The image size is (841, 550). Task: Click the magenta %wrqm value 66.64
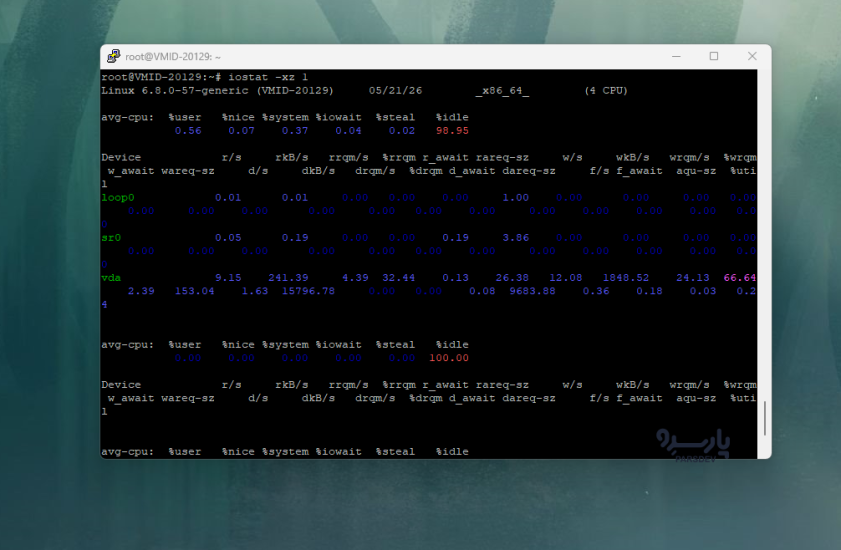pos(740,278)
